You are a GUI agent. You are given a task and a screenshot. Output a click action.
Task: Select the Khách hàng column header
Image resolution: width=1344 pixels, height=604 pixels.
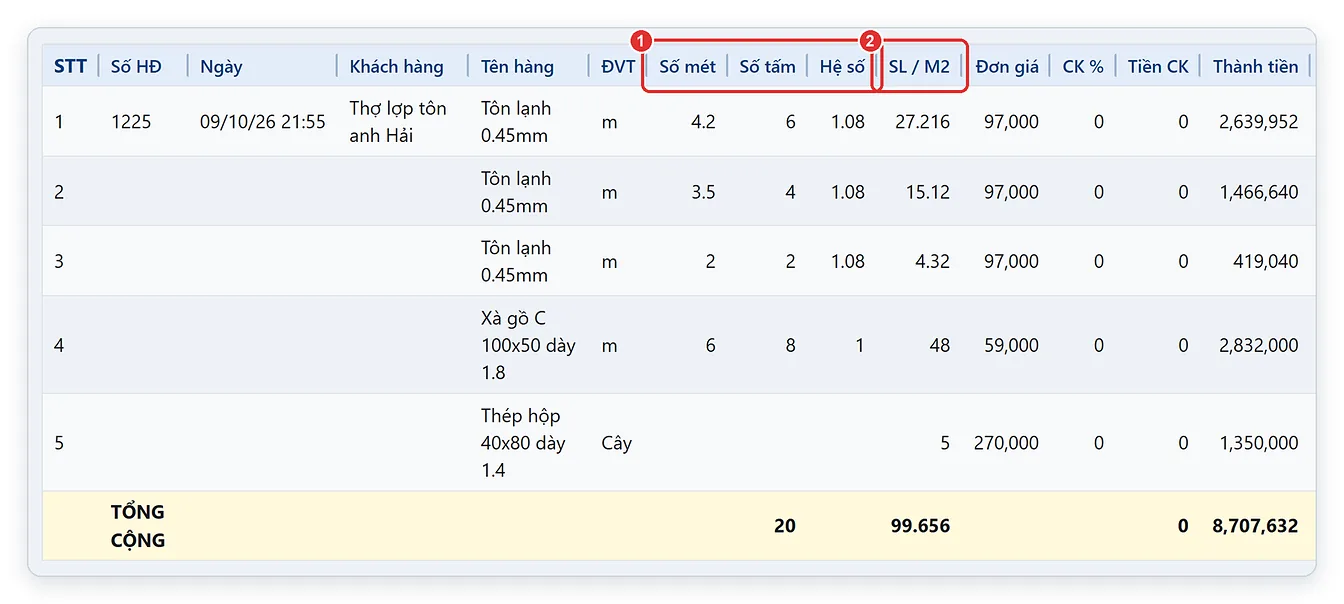[396, 67]
